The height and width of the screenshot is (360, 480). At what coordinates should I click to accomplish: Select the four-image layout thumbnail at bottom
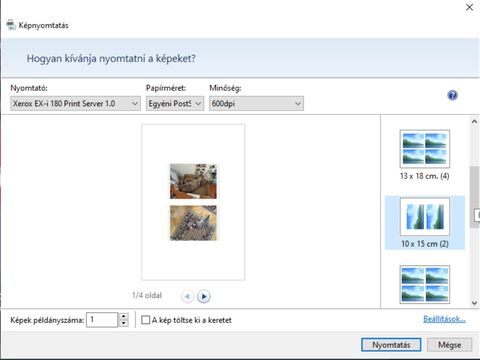425,284
